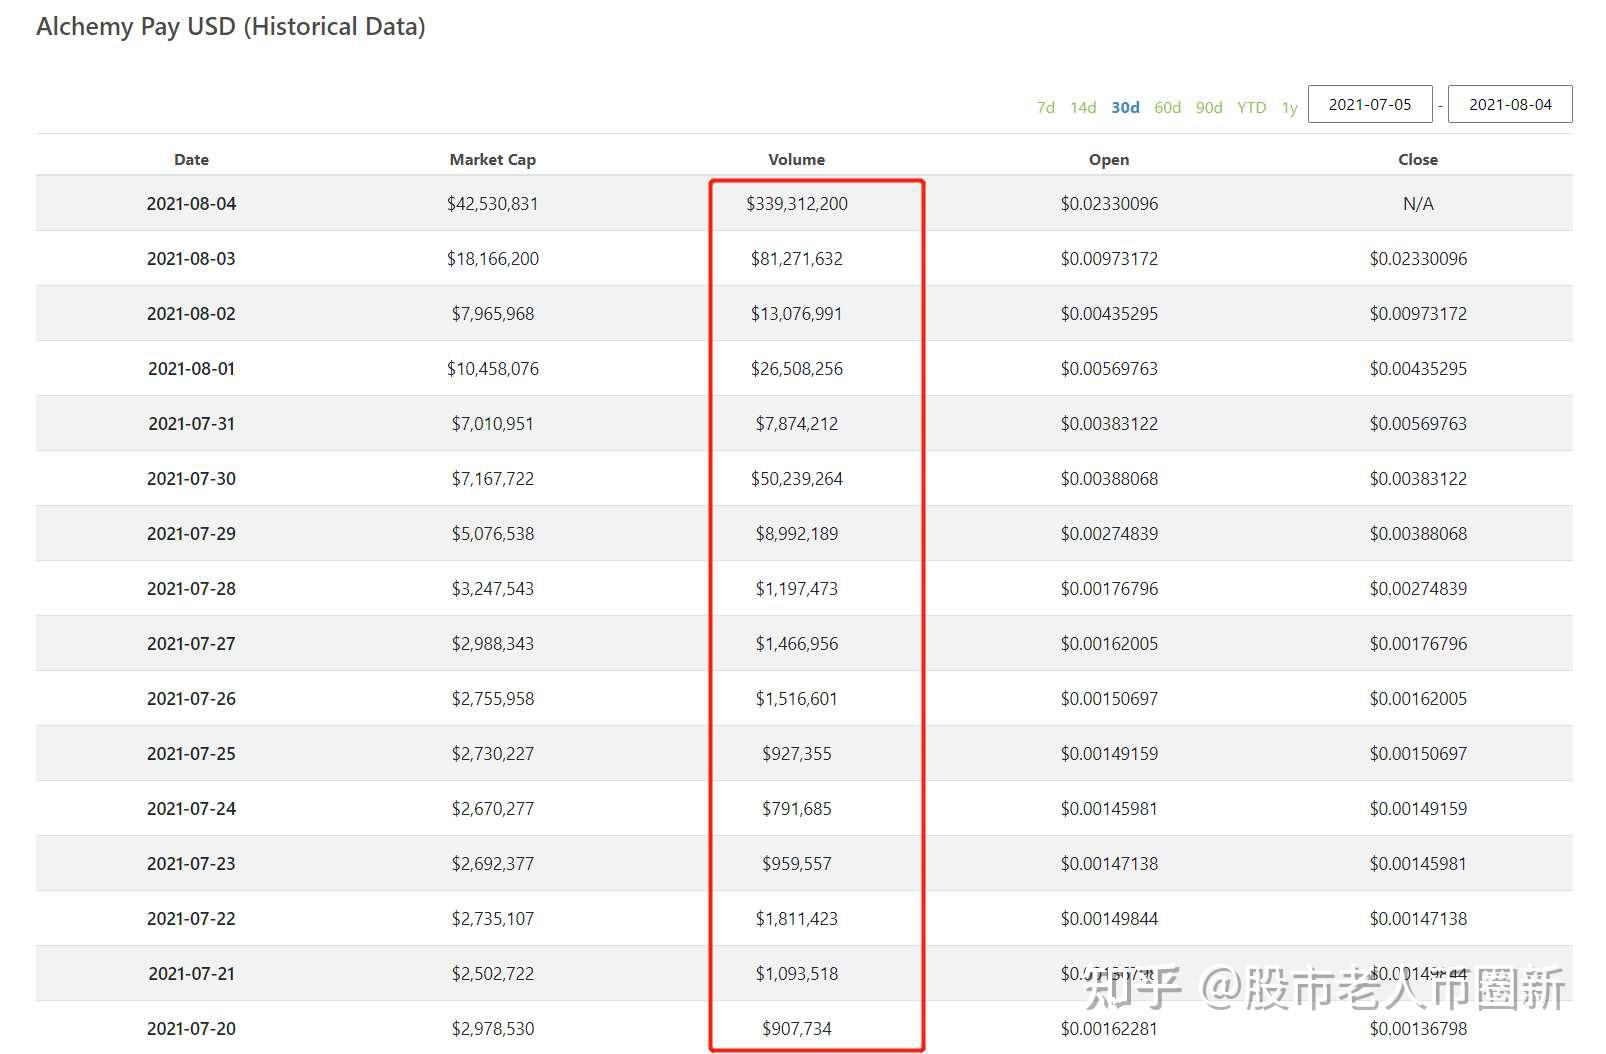Select the date cell 2021-07-25

tap(191, 754)
